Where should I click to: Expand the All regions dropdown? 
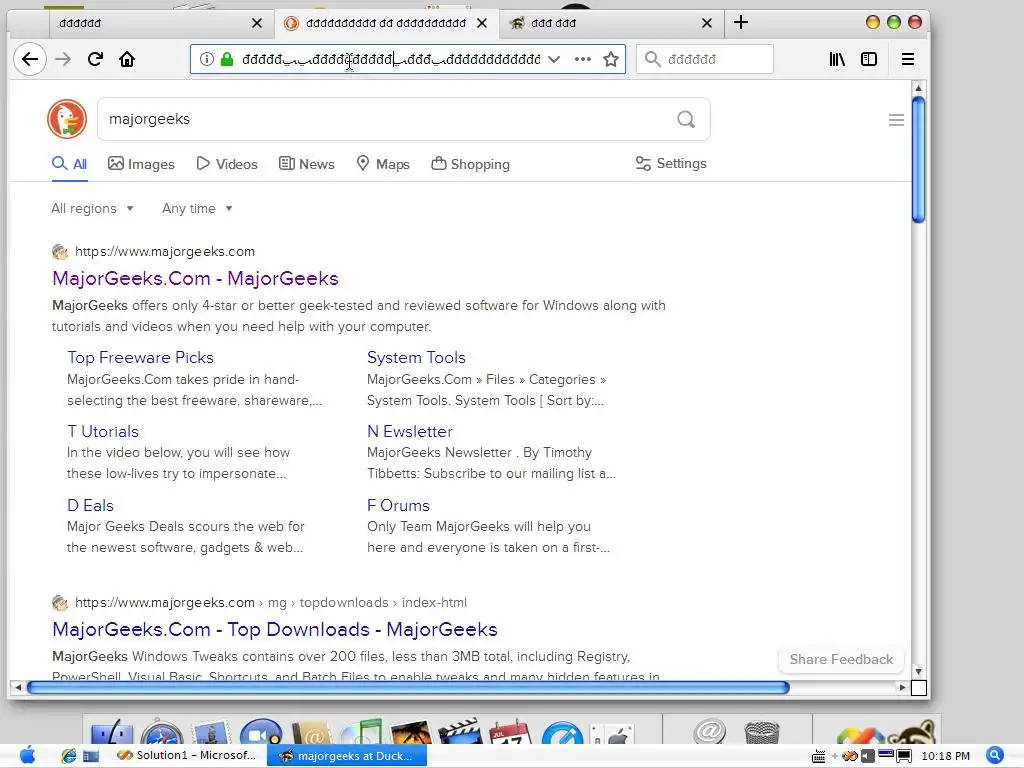[93, 208]
